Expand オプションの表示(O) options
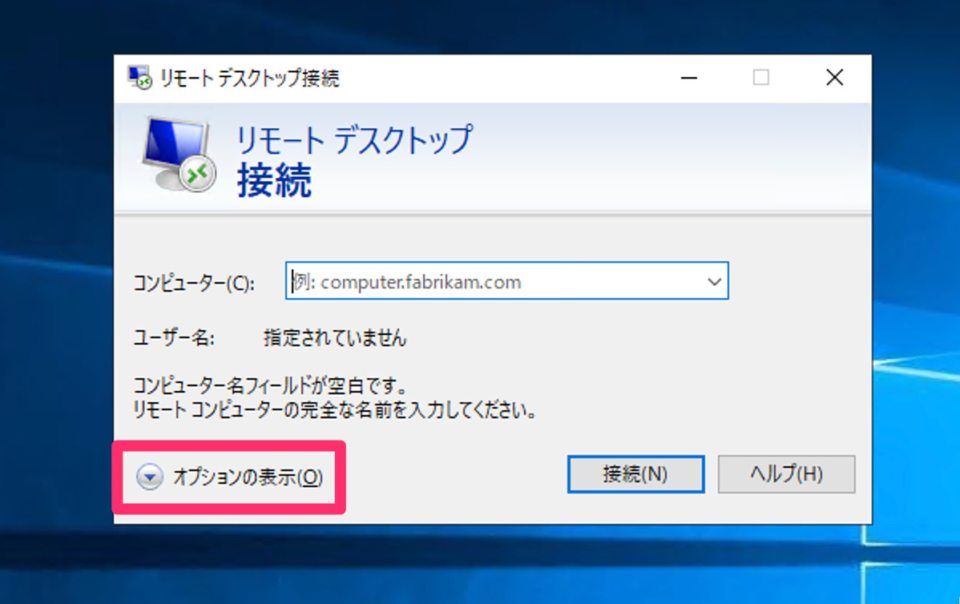The image size is (960, 604). tap(230, 477)
